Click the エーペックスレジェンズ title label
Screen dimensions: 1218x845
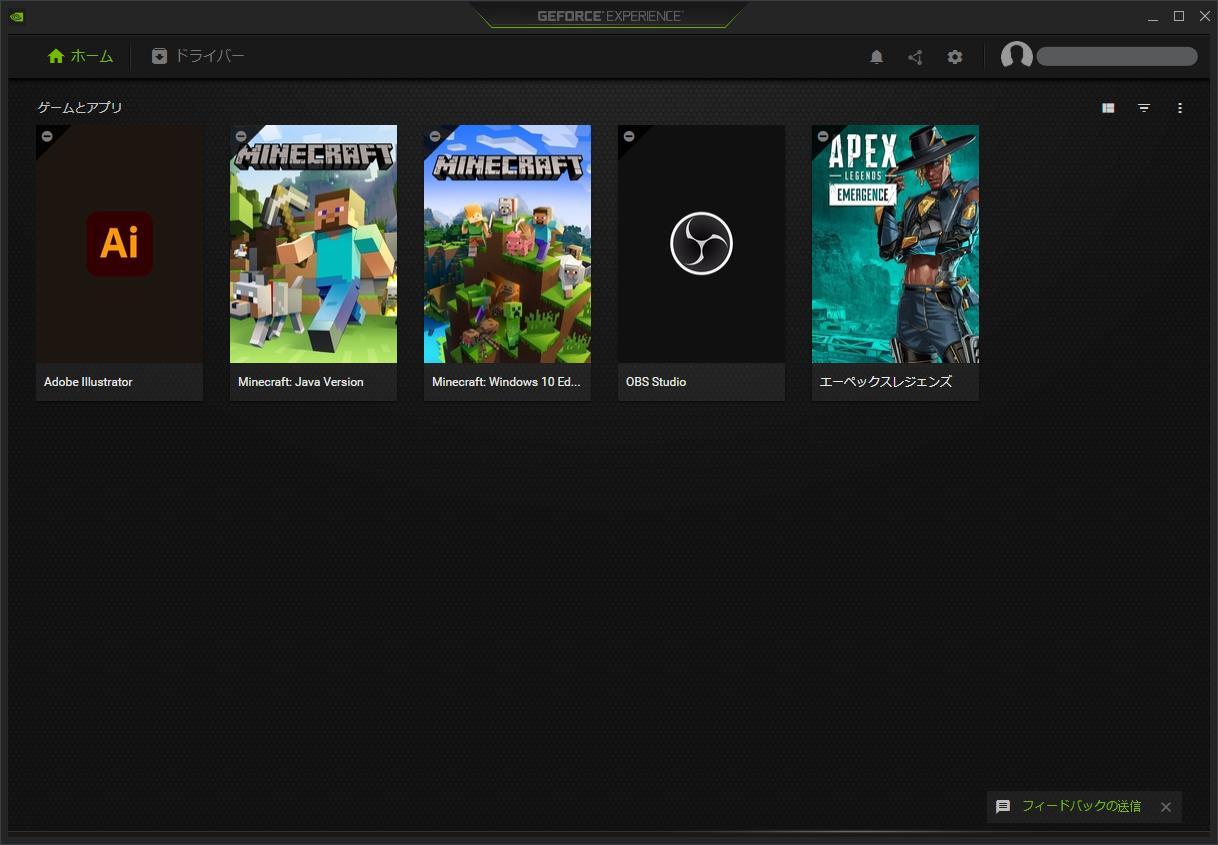(x=886, y=382)
